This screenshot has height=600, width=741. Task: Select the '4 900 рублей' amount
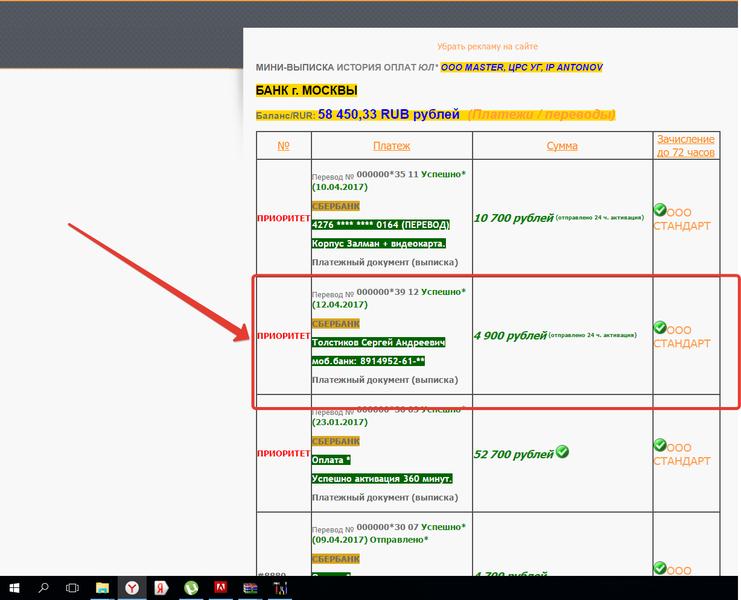tap(510, 335)
